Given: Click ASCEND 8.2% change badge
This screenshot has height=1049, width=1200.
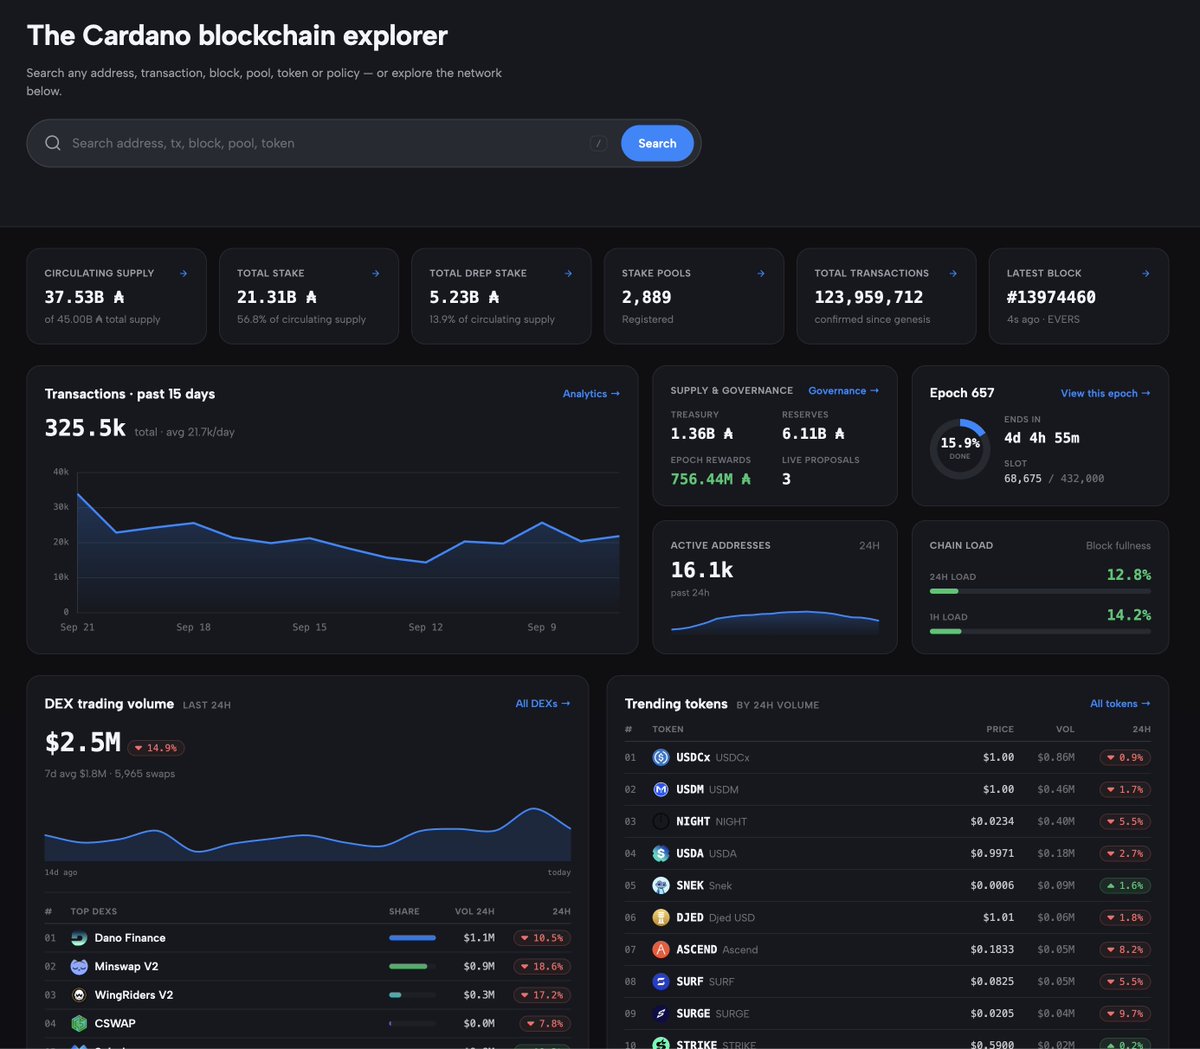Looking at the screenshot, I should 1125,950.
